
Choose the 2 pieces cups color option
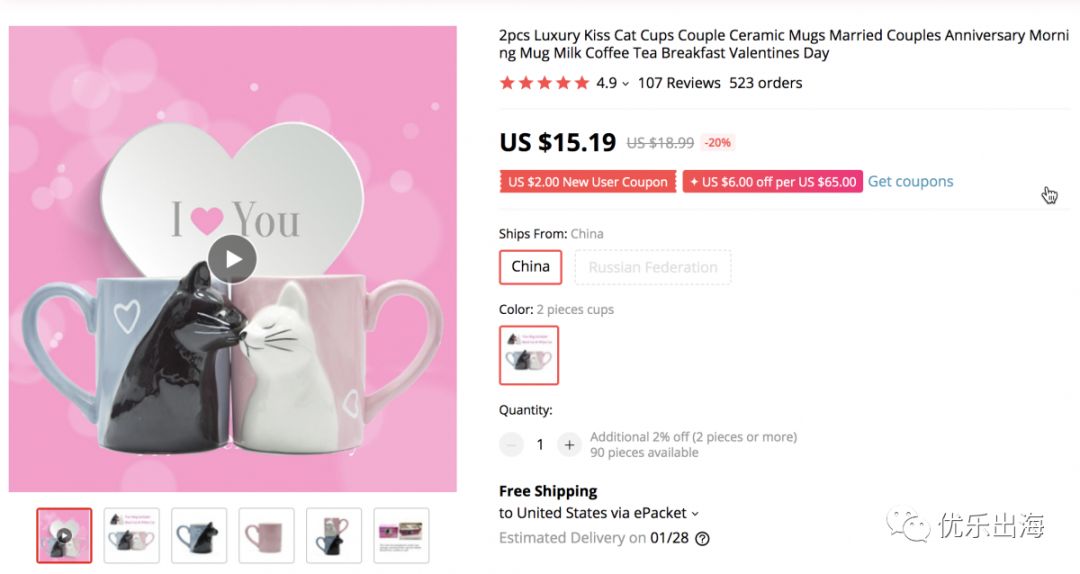[x=529, y=355]
